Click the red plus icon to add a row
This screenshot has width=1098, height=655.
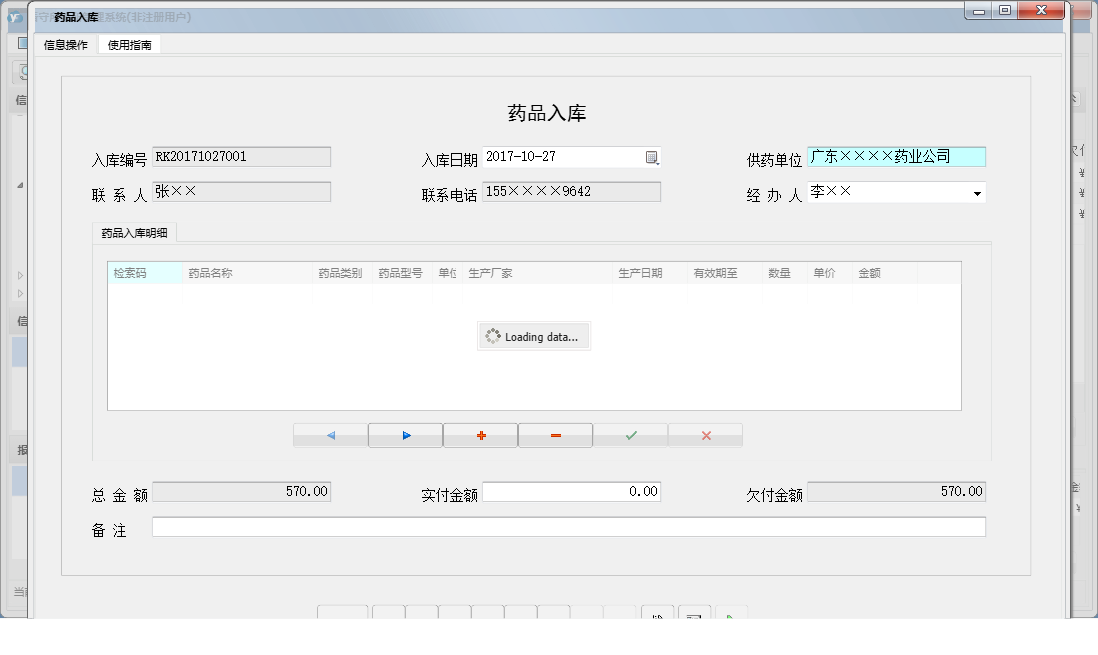(x=480, y=434)
